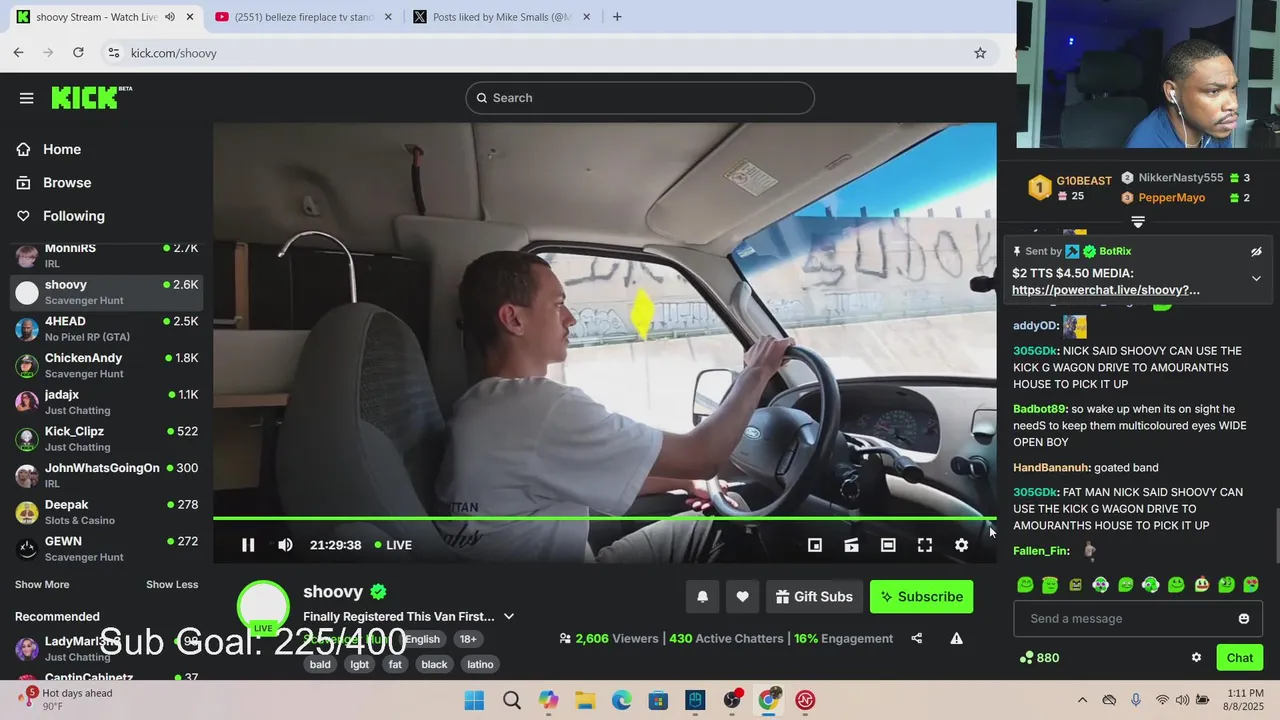The height and width of the screenshot is (720, 1280).
Task: Collapse the gift leaderboard panel
Action: tap(1138, 222)
